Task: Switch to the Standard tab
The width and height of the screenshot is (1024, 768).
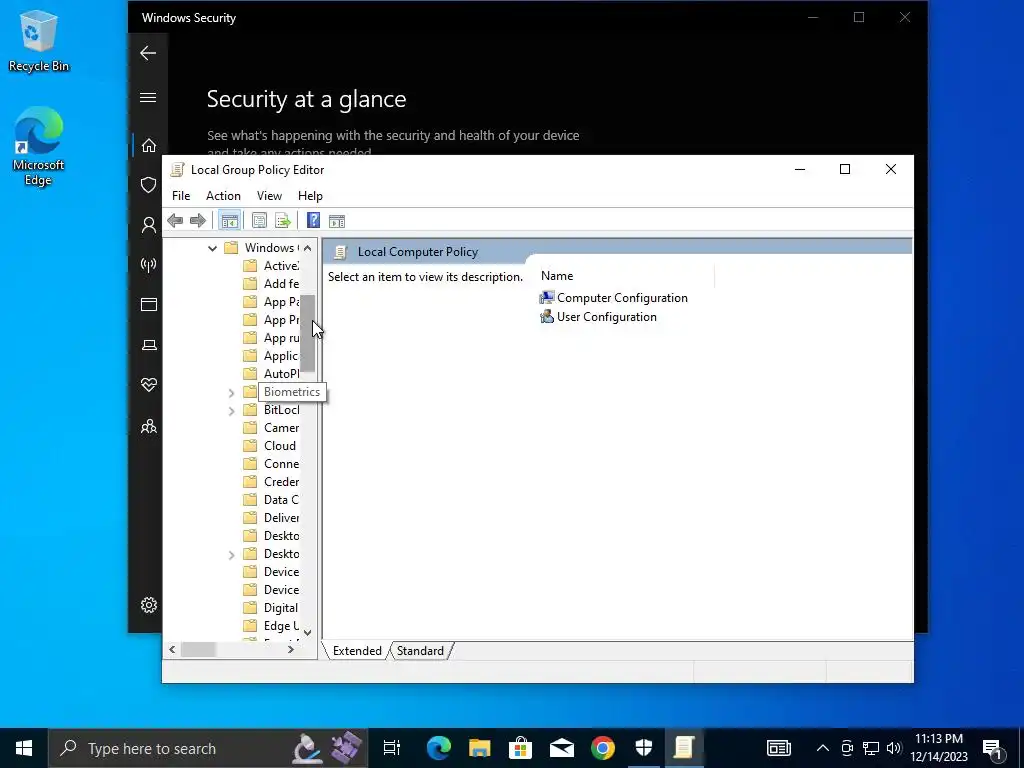Action: 420,651
